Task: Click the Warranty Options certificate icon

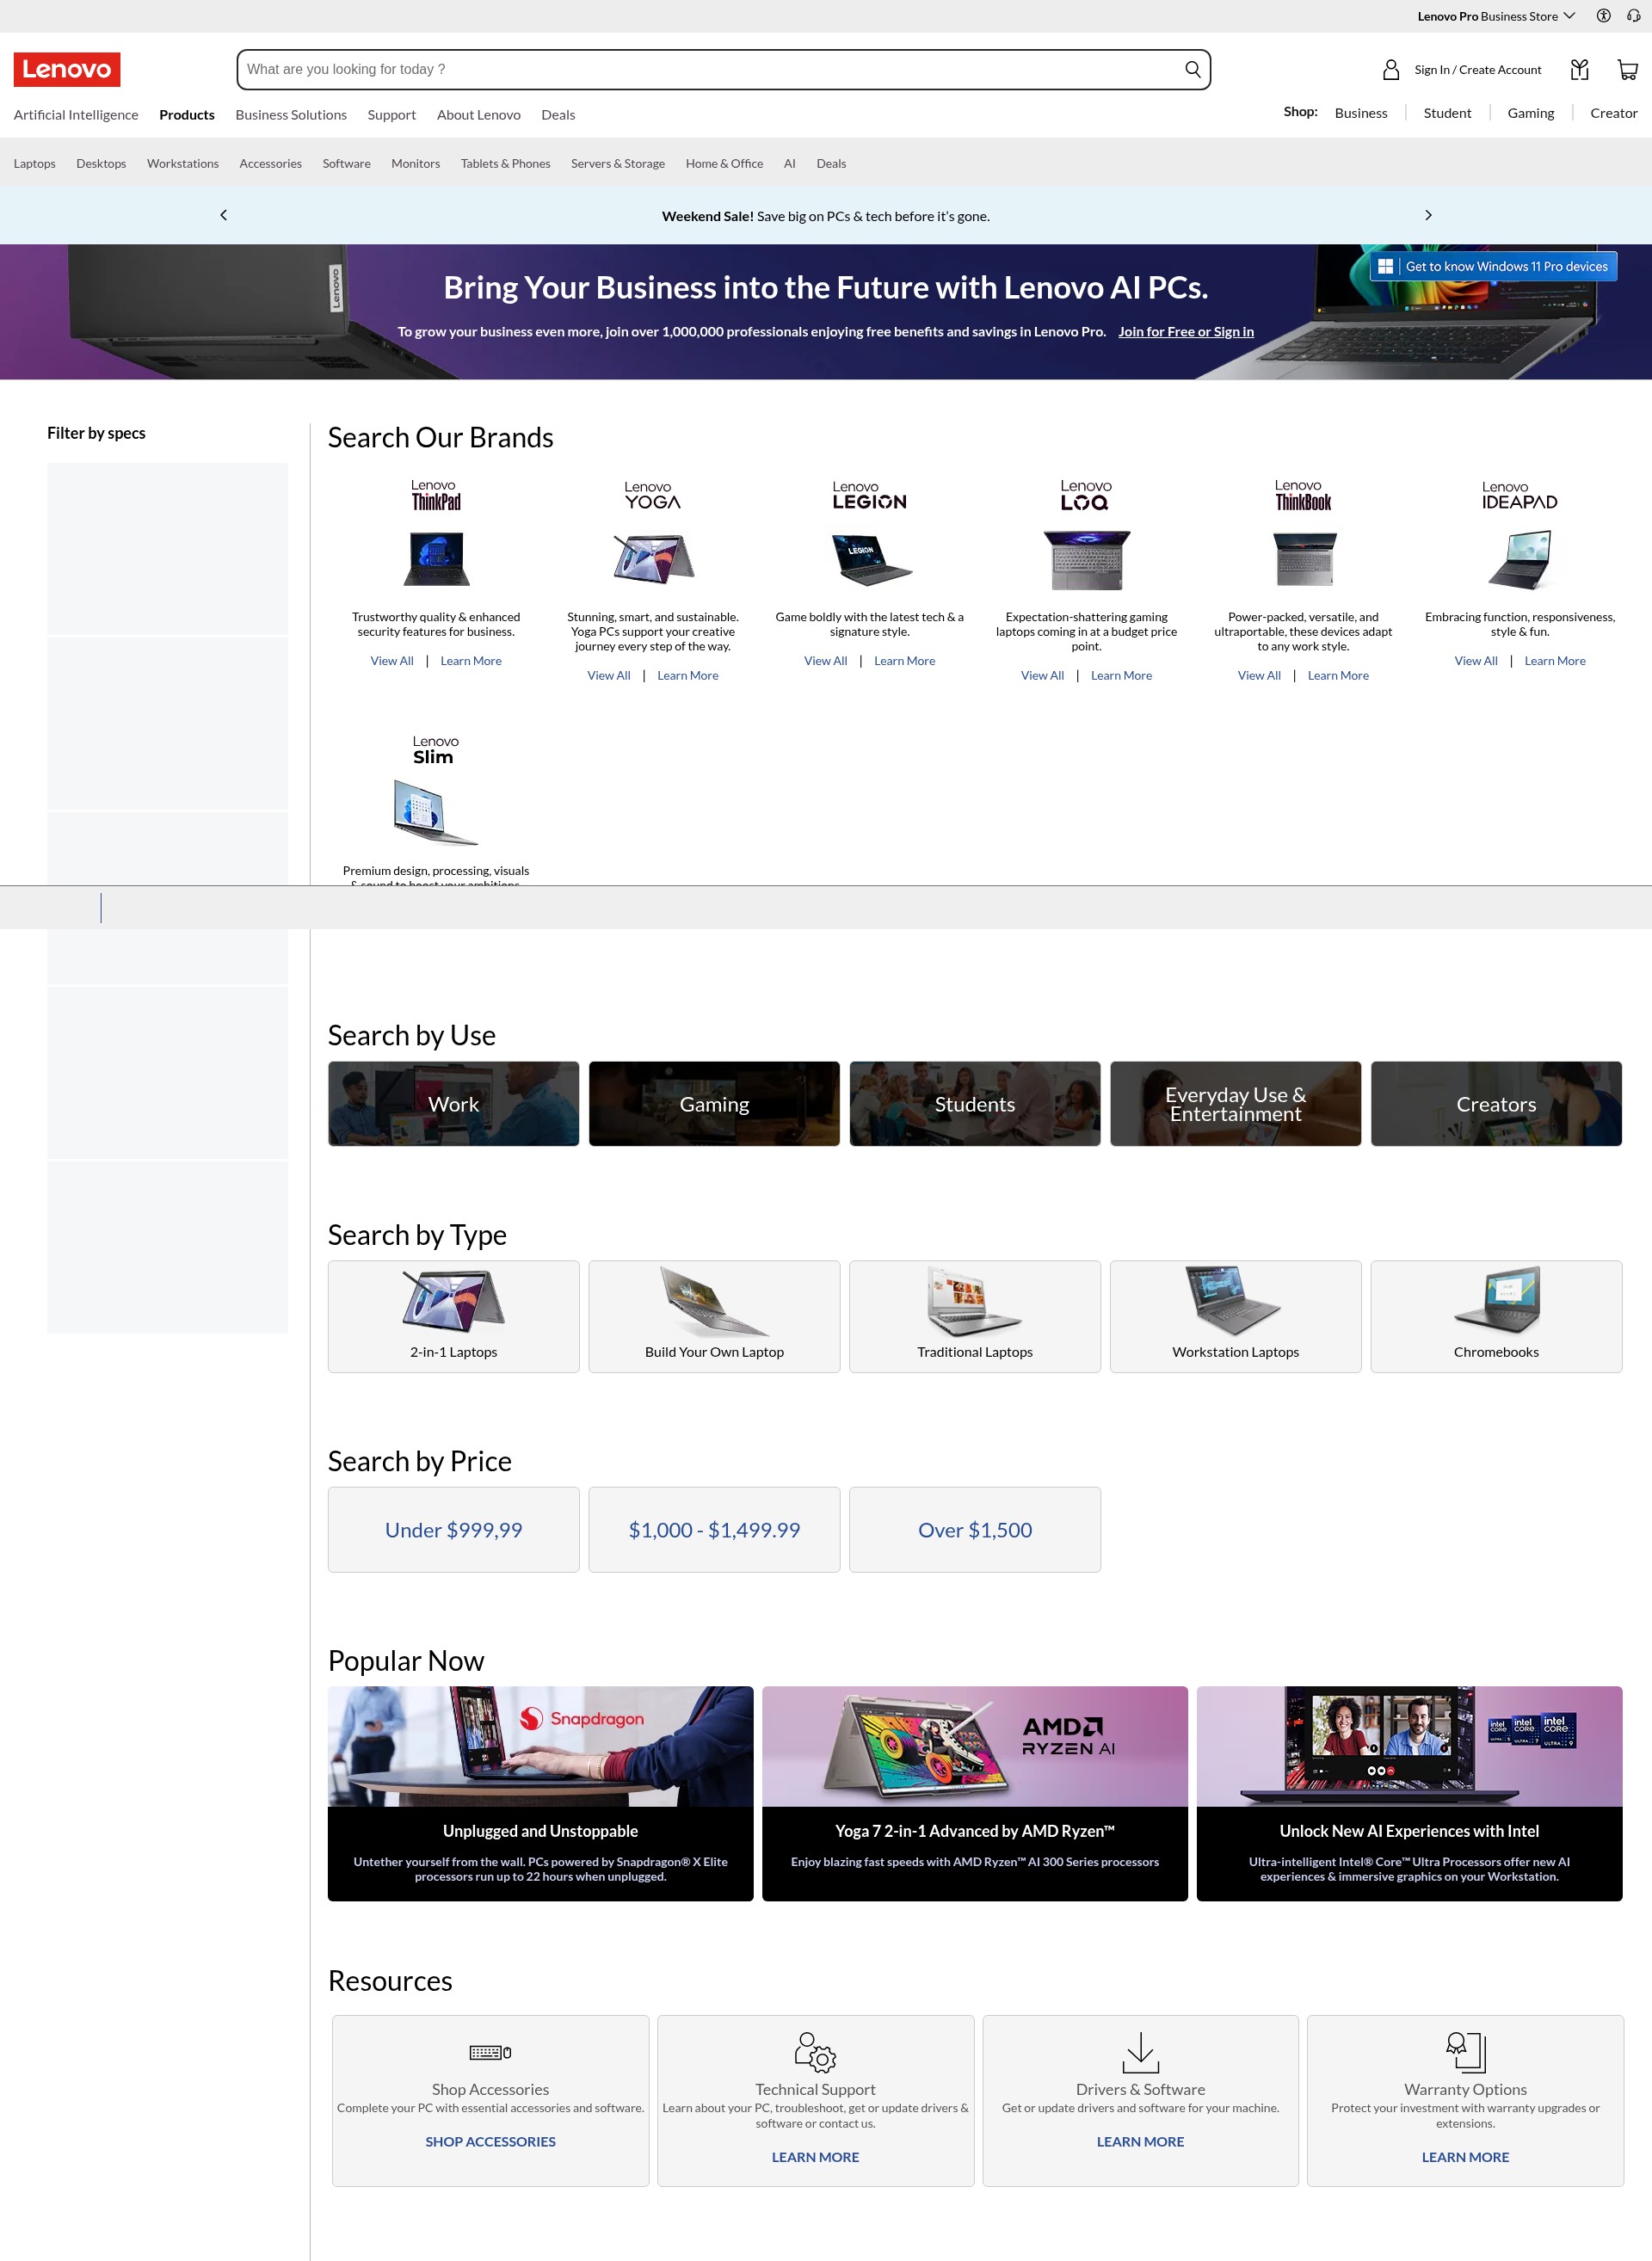Action: [x=1465, y=2052]
